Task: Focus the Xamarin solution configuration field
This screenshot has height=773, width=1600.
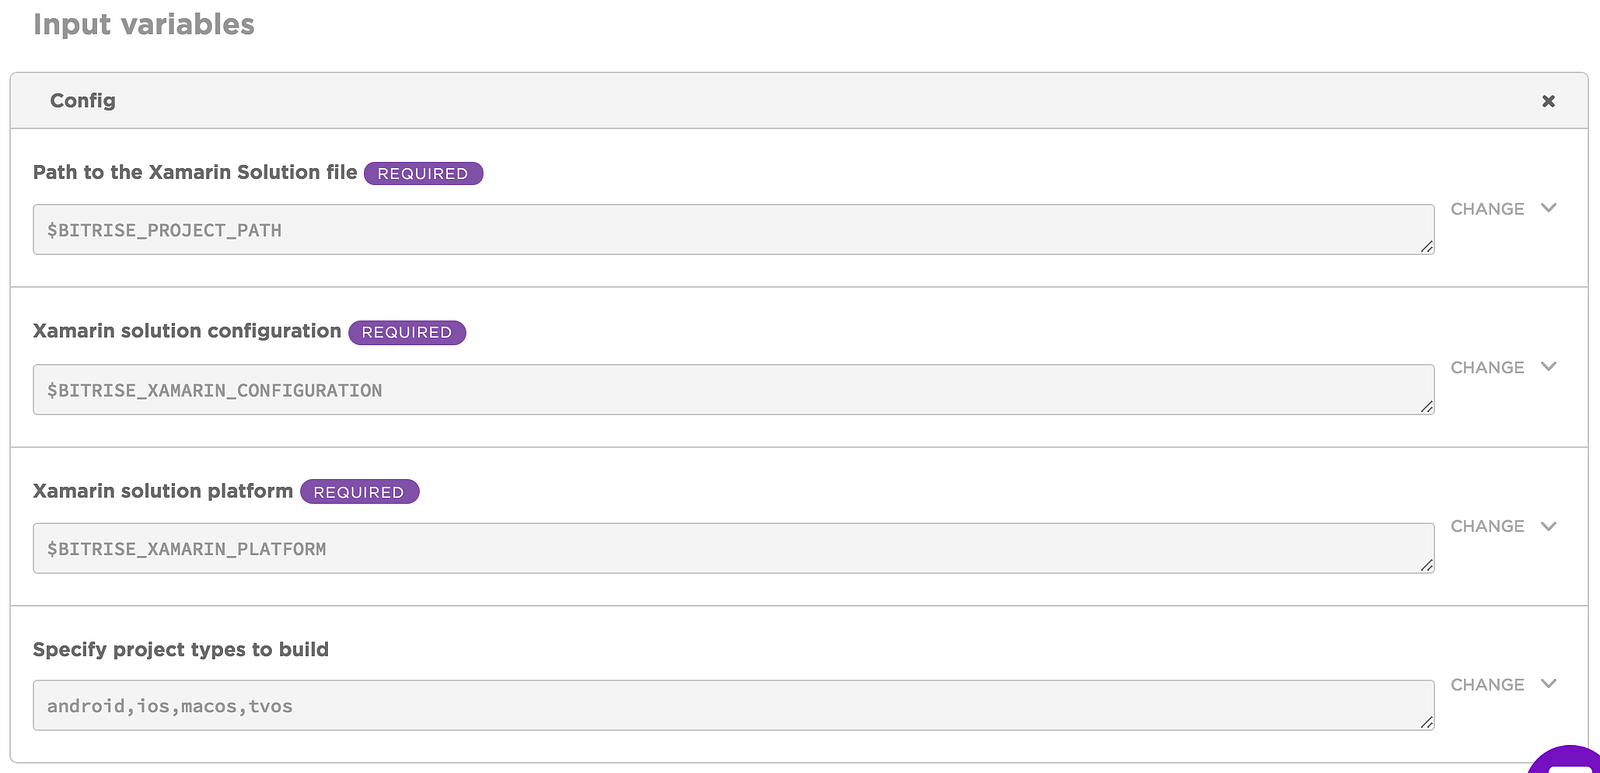Action: (x=733, y=390)
